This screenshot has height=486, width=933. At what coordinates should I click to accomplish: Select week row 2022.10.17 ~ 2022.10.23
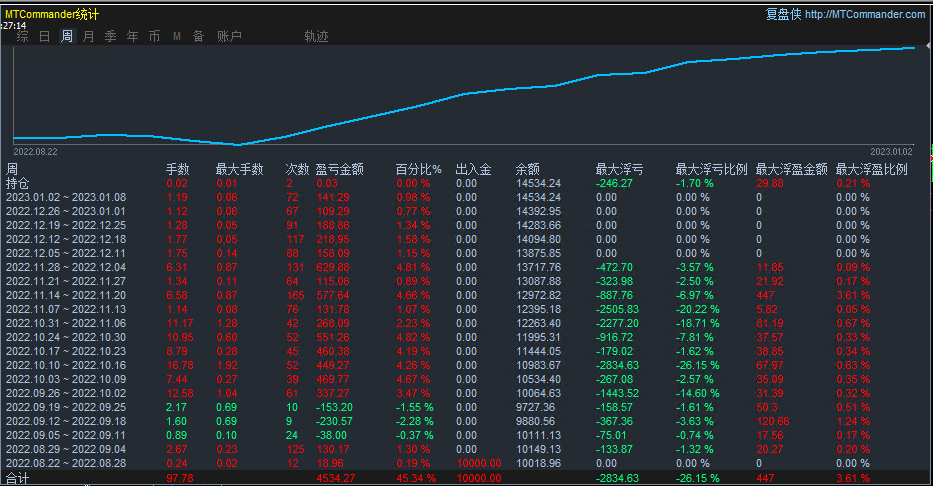pyautogui.click(x=466, y=351)
